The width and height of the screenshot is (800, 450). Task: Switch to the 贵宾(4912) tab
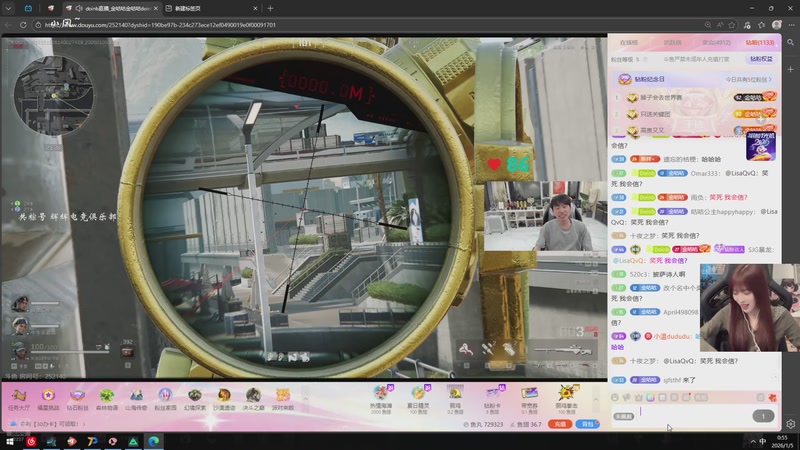pyautogui.click(x=716, y=43)
